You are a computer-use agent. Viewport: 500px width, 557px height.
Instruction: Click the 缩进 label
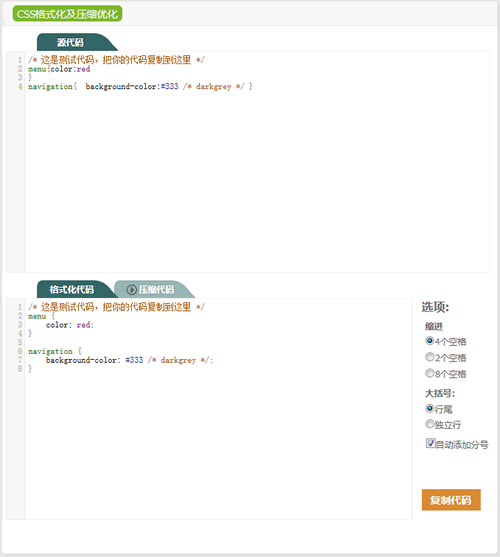point(434,326)
